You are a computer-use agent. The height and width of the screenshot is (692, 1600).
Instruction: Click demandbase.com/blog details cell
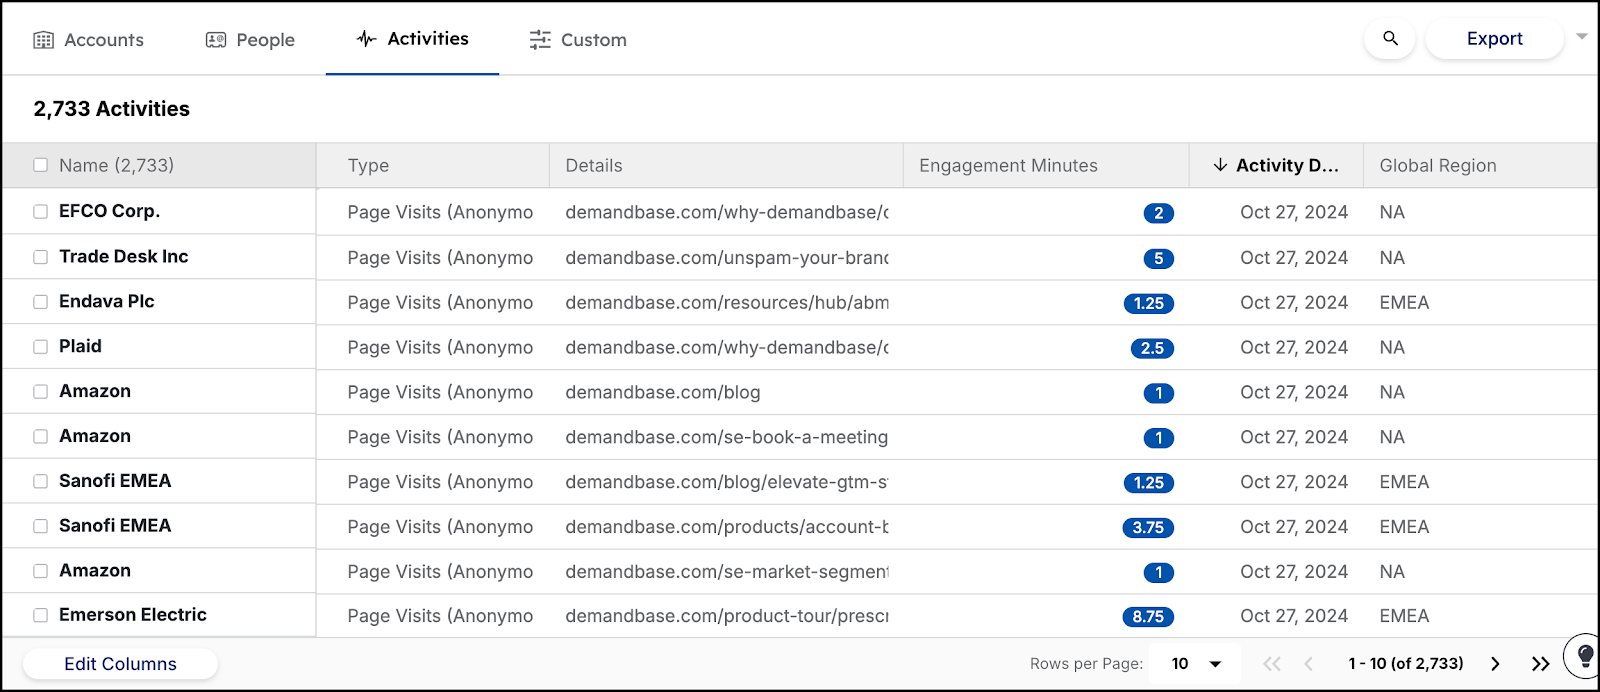click(662, 392)
